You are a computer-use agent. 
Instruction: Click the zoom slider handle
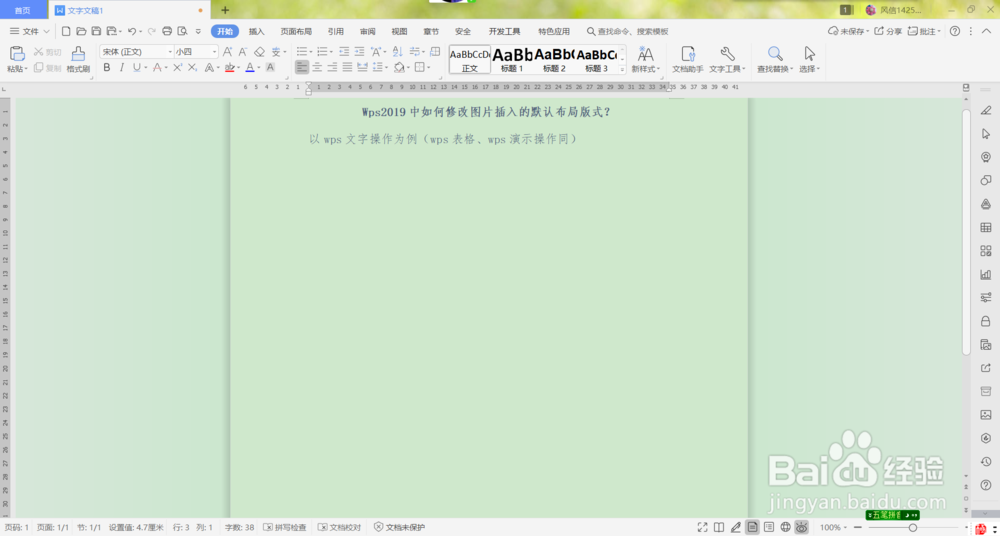[x=913, y=528]
